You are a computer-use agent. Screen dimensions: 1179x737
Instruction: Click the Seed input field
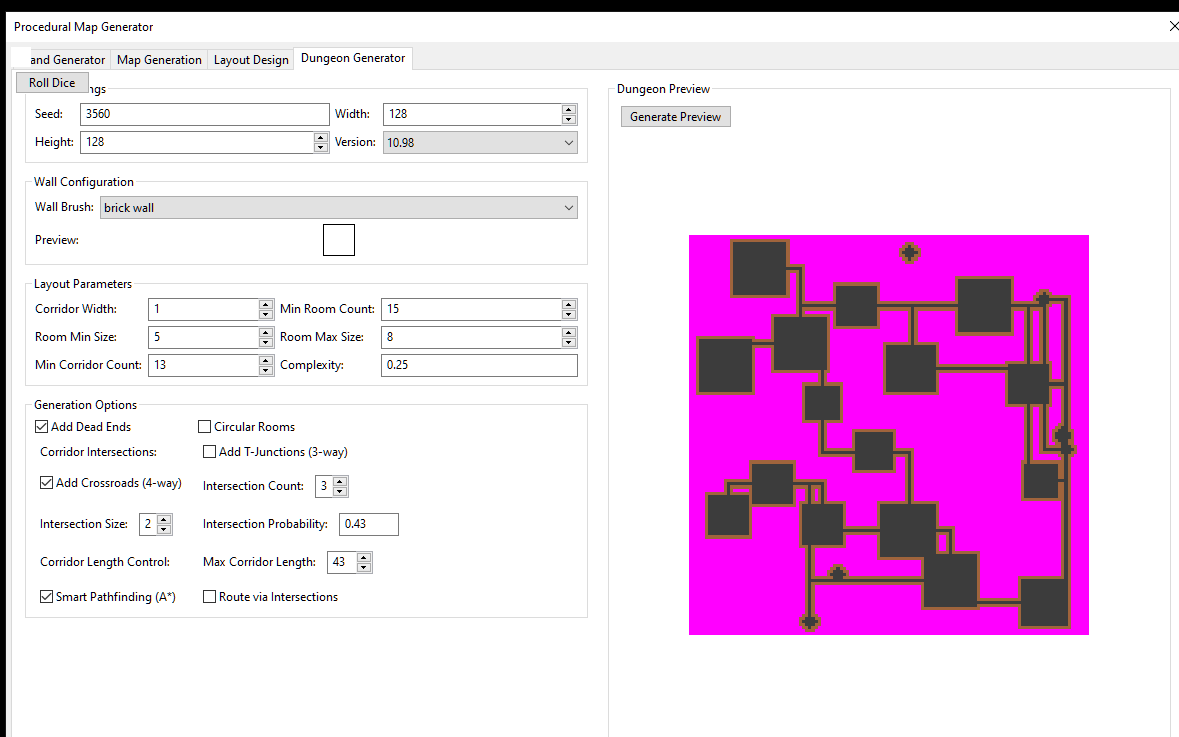tap(205, 114)
